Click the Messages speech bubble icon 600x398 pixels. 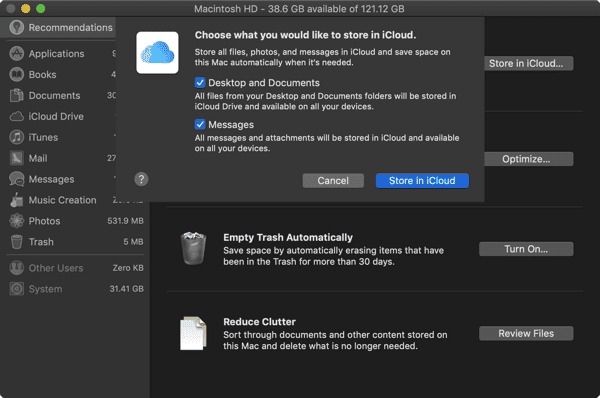[16, 179]
